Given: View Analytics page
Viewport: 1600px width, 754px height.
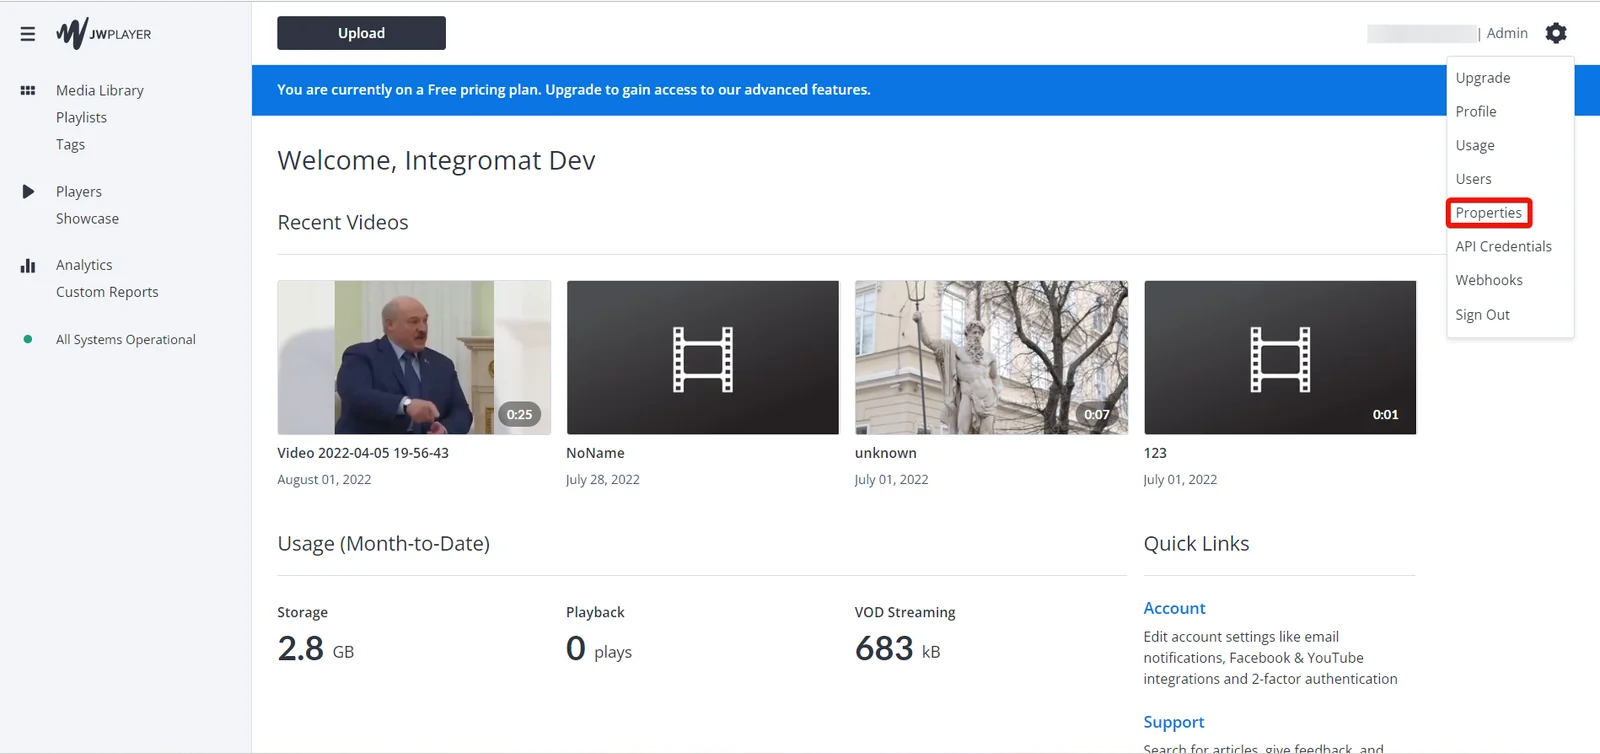Looking at the screenshot, I should (84, 265).
